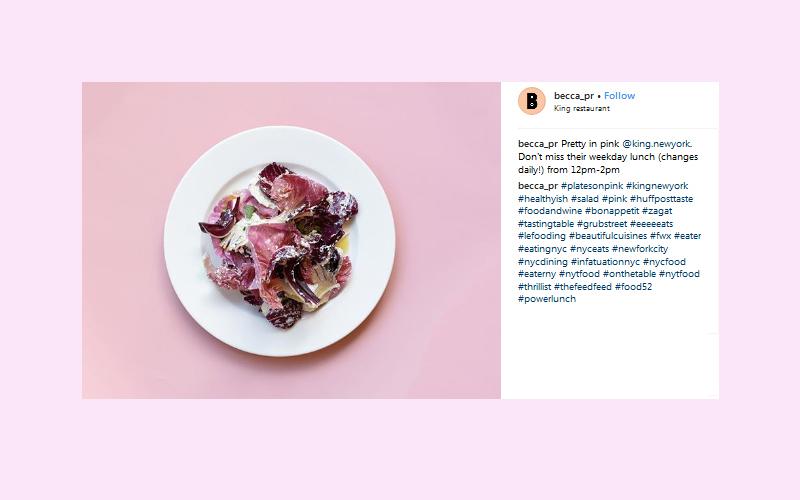This screenshot has height=500, width=800.
Task: Open the #kingnewyork hashtag
Action: tap(657, 186)
